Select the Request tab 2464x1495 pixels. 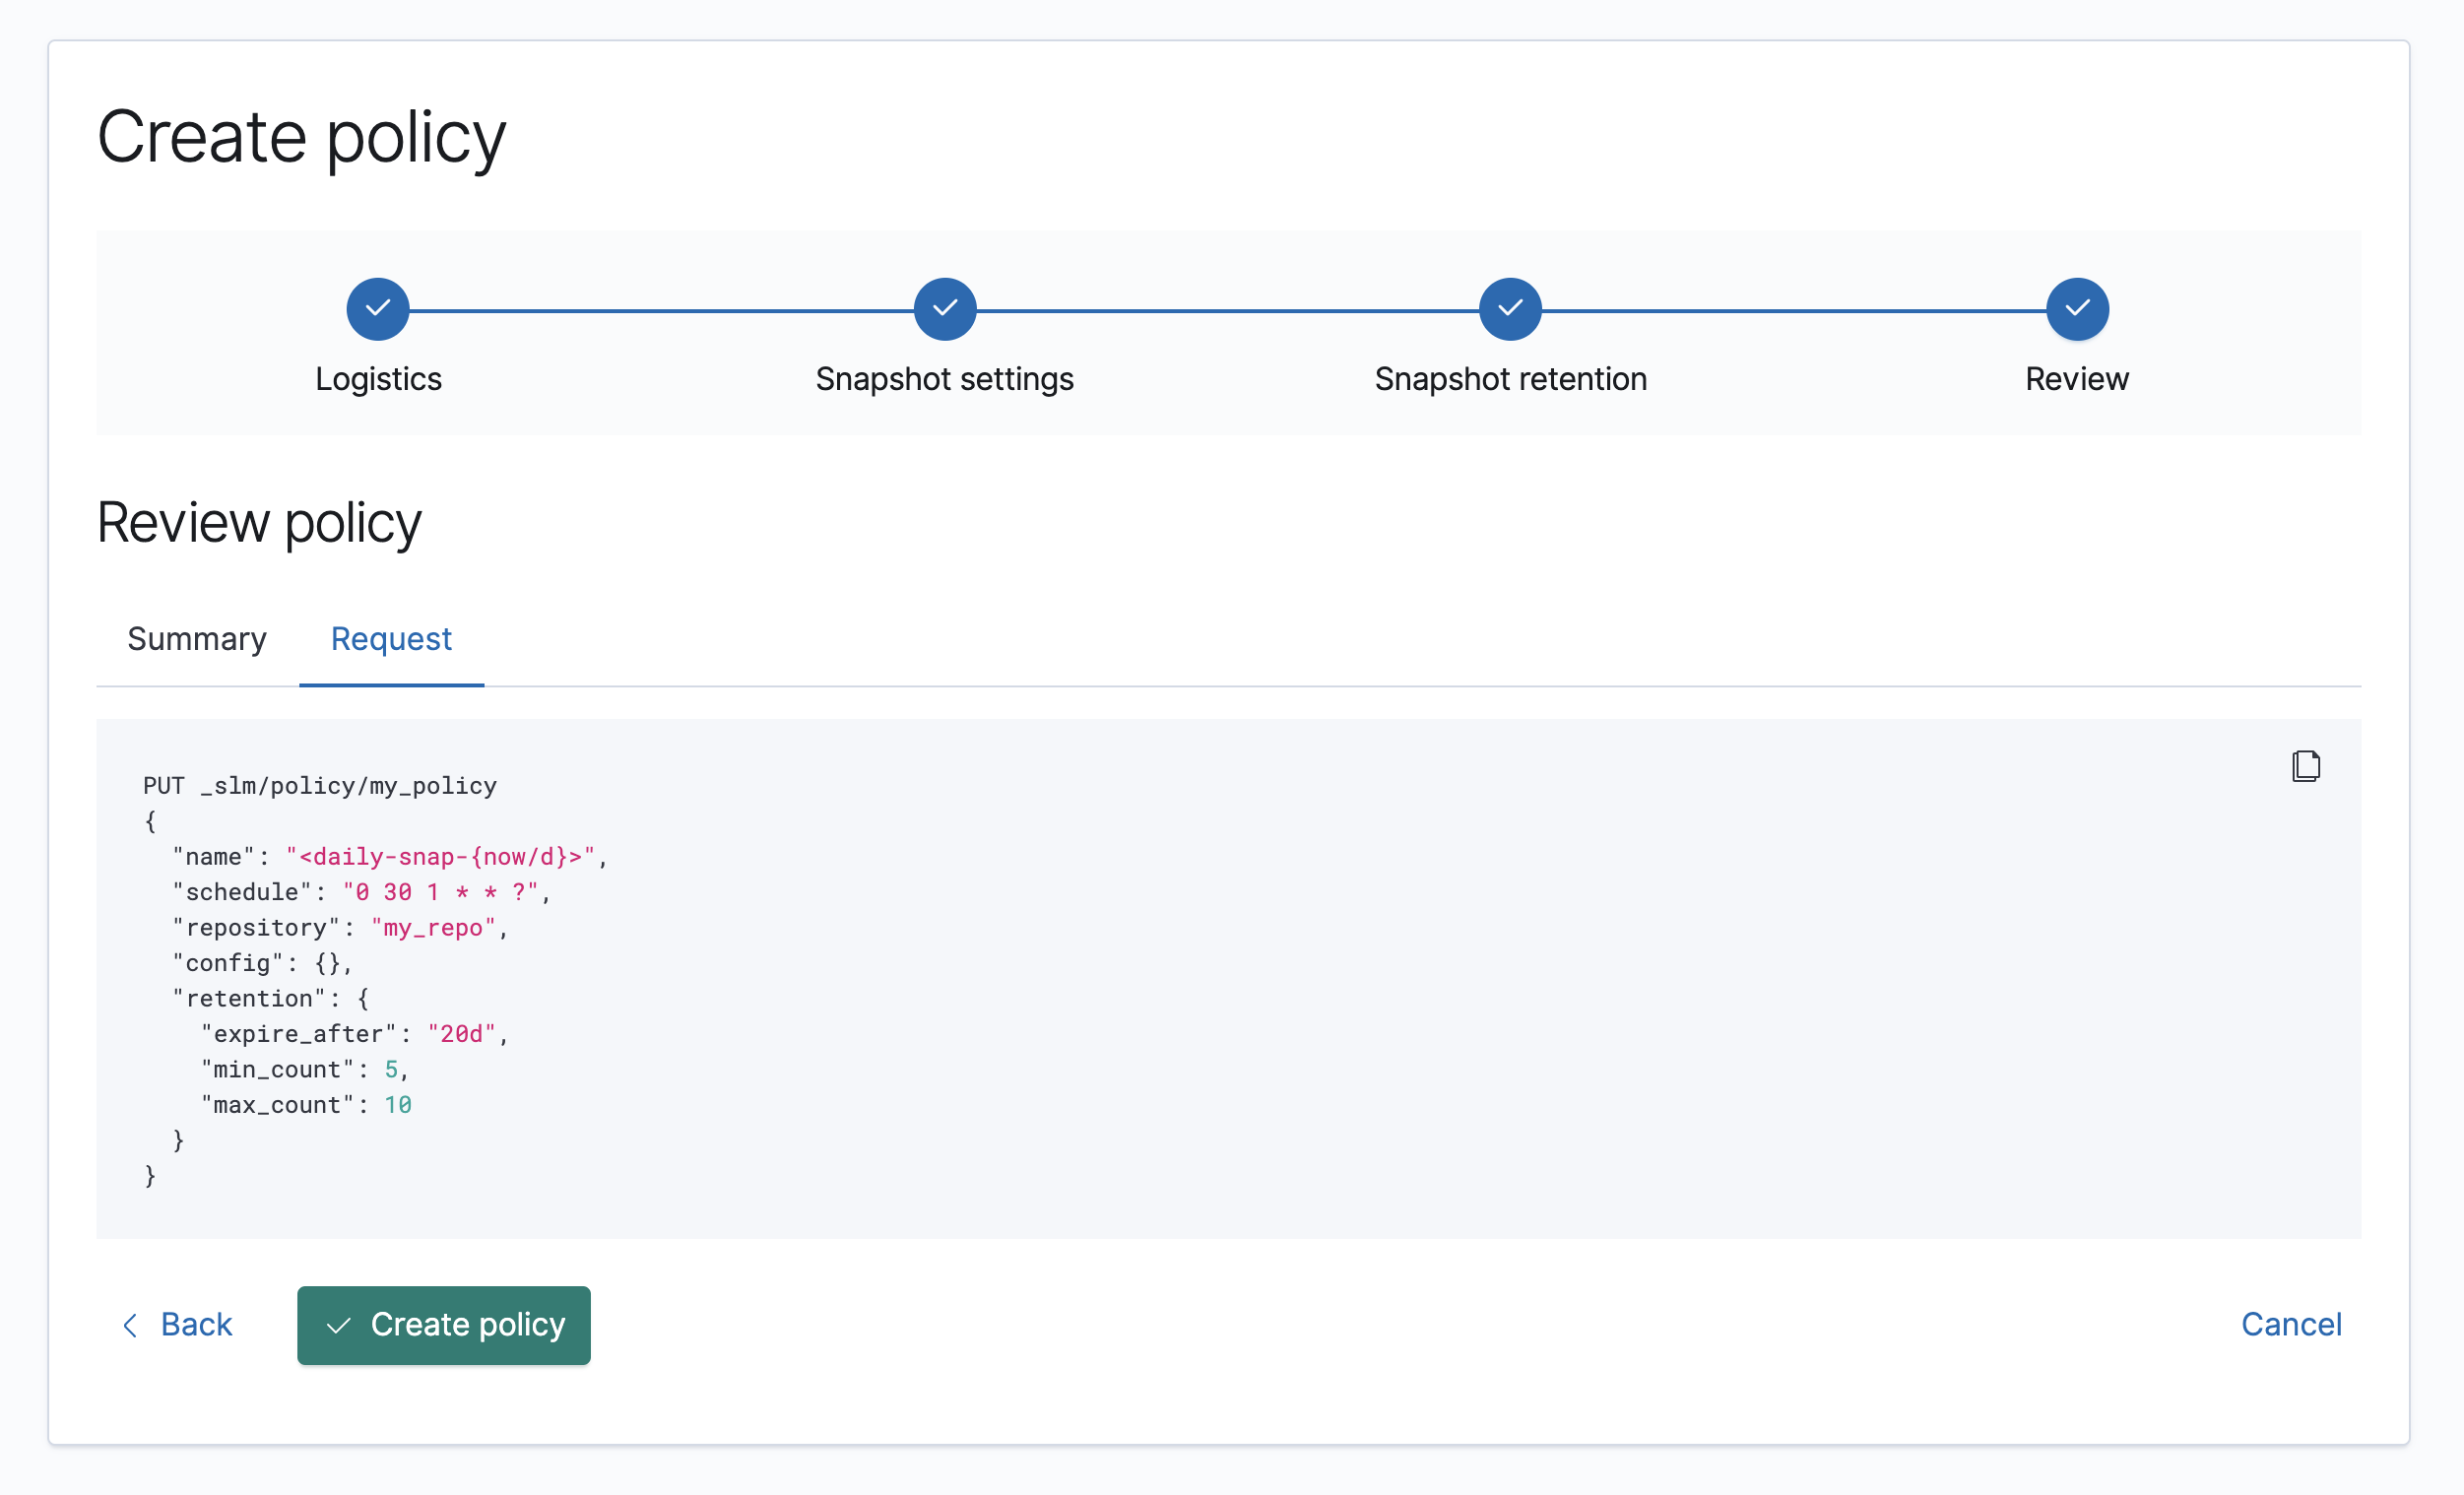tap(391, 639)
